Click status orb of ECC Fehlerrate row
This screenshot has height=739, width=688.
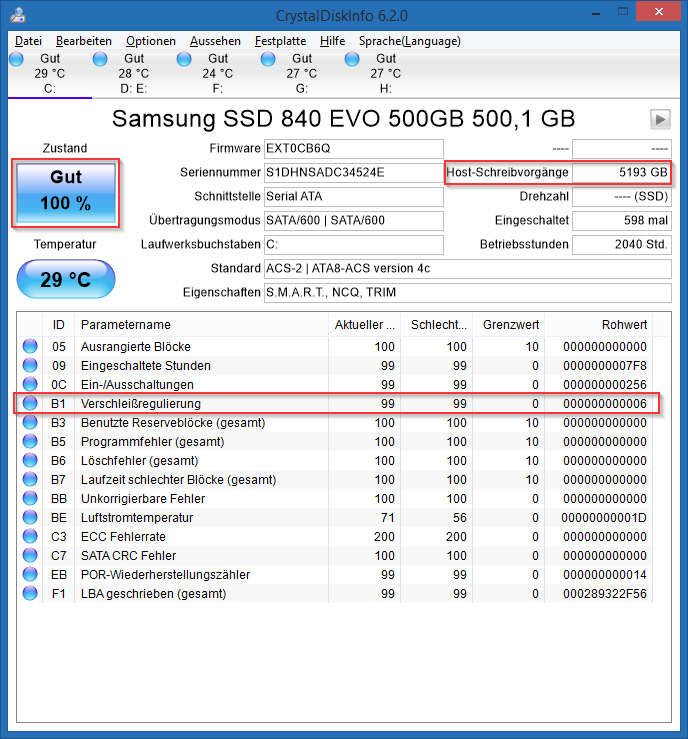click(x=30, y=536)
